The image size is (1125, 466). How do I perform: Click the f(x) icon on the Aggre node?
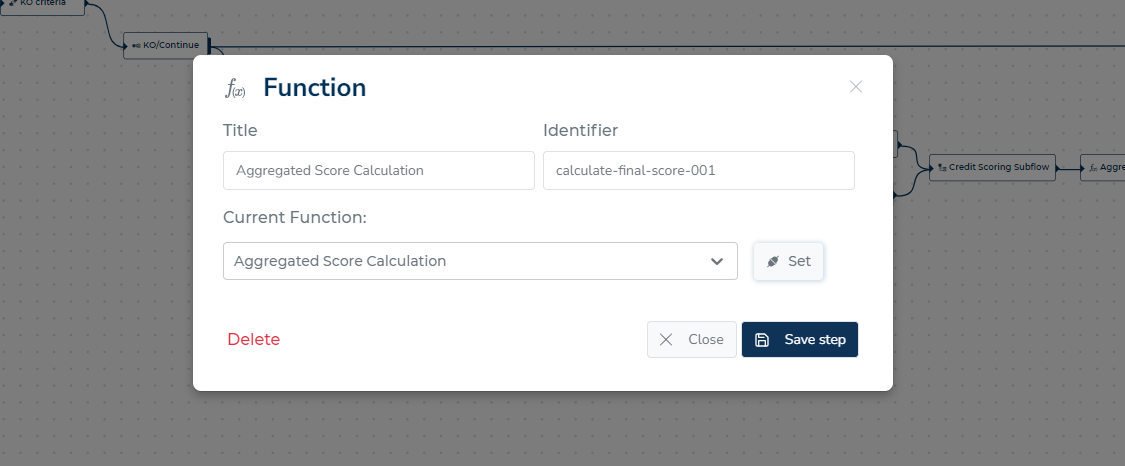1093,168
